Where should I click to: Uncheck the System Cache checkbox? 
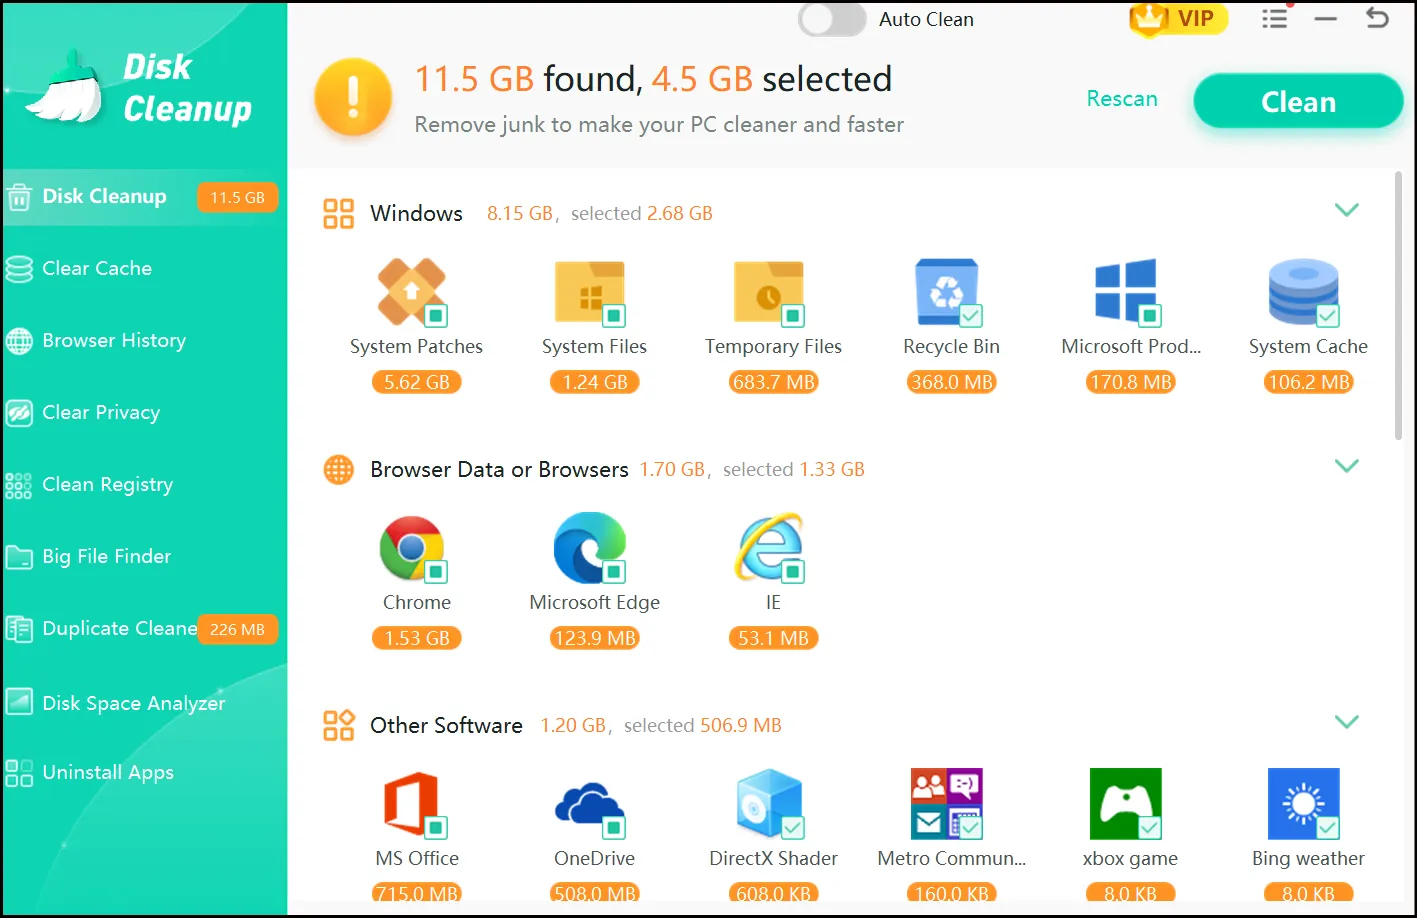pos(1328,316)
